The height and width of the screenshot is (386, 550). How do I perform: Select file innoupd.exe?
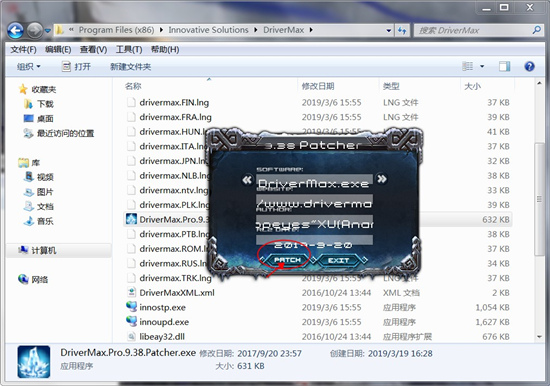[164, 322]
